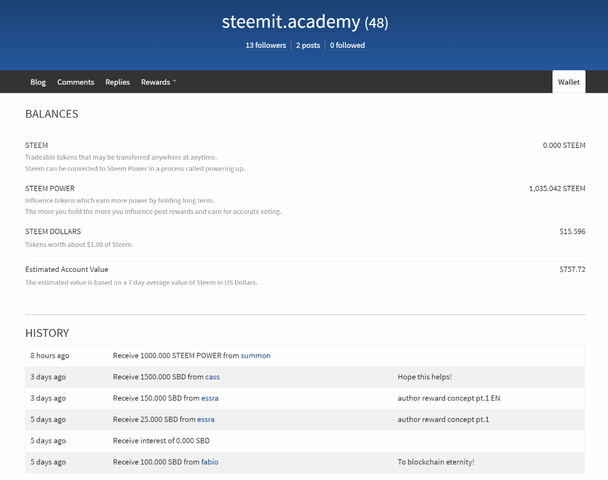Open fabio's profile link in history

pos(210,462)
